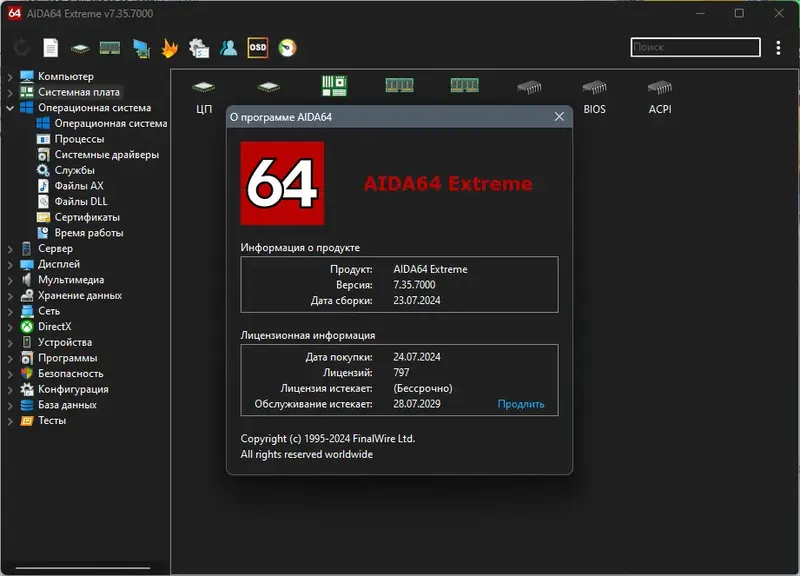
Task: Select the Операционная система child item
Action: (111, 123)
